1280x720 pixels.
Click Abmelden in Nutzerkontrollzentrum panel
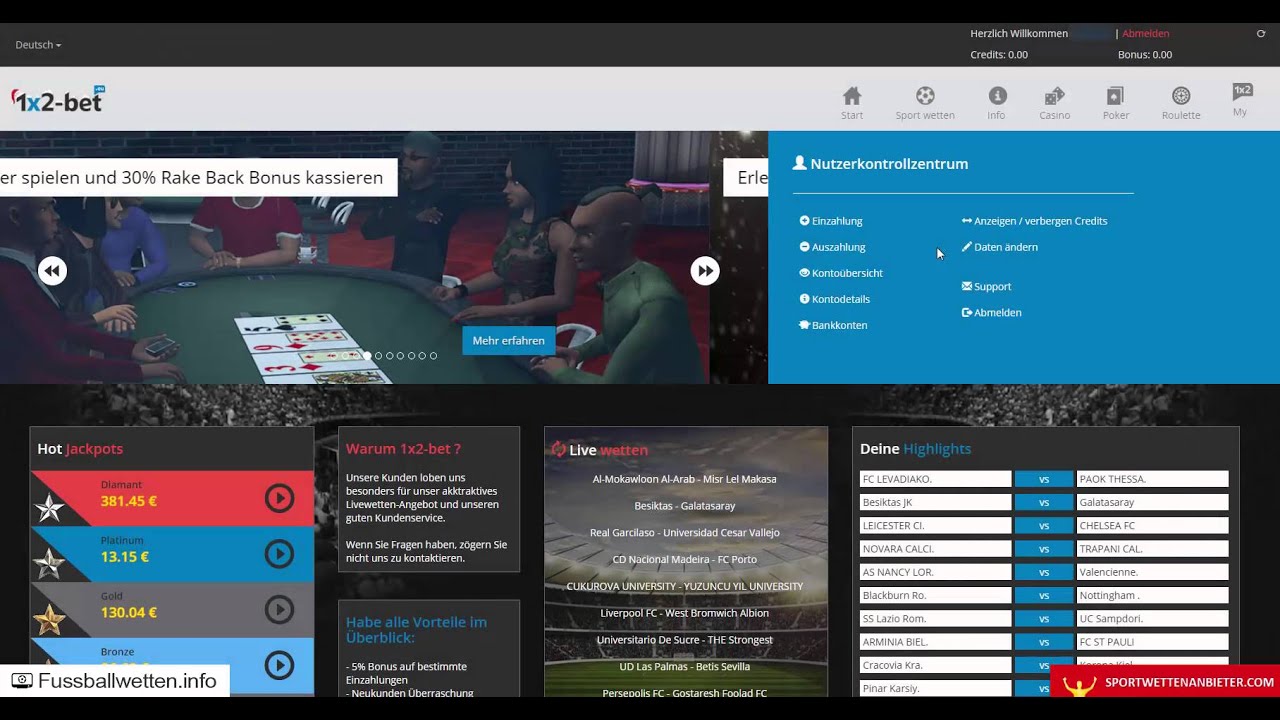click(992, 312)
